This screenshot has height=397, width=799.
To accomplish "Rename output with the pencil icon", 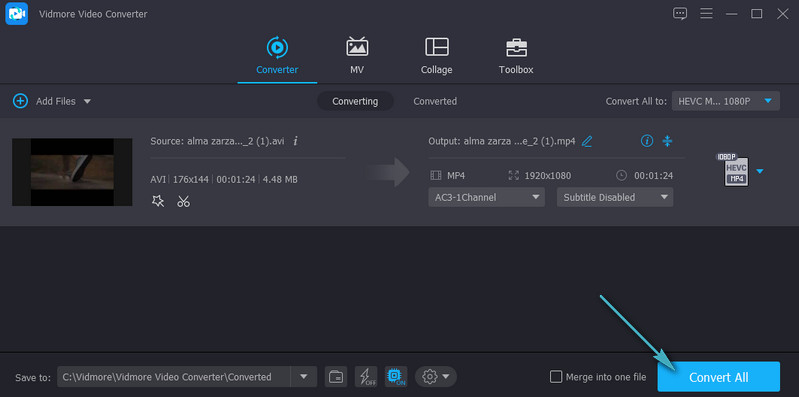I will (x=587, y=141).
